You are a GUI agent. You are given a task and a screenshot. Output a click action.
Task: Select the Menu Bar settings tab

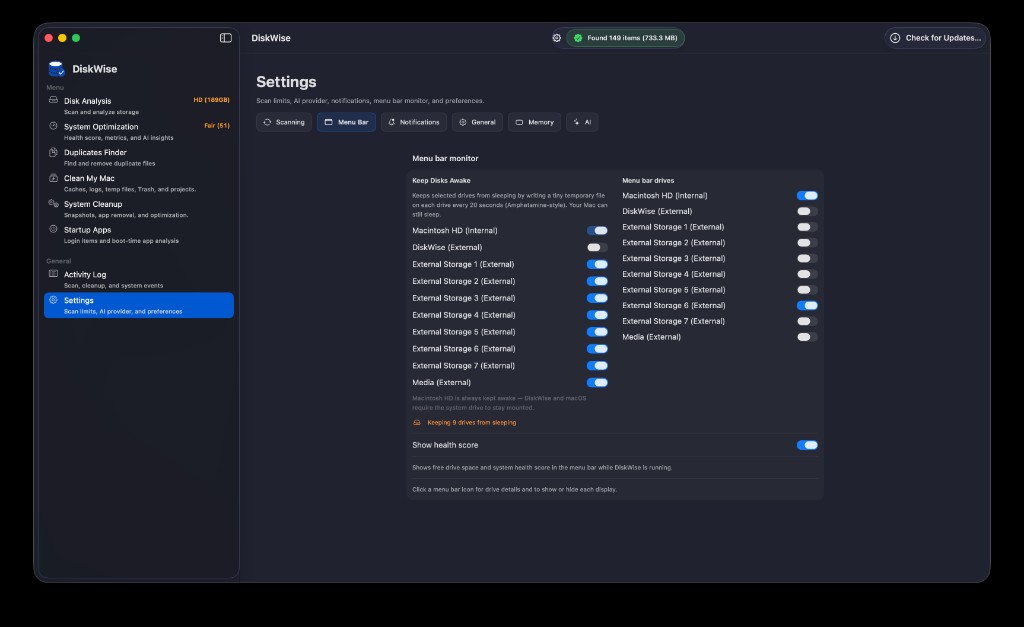[x=346, y=122]
